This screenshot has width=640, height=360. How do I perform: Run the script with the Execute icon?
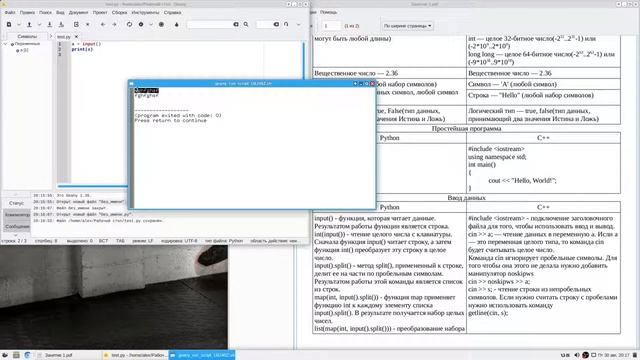161,24
